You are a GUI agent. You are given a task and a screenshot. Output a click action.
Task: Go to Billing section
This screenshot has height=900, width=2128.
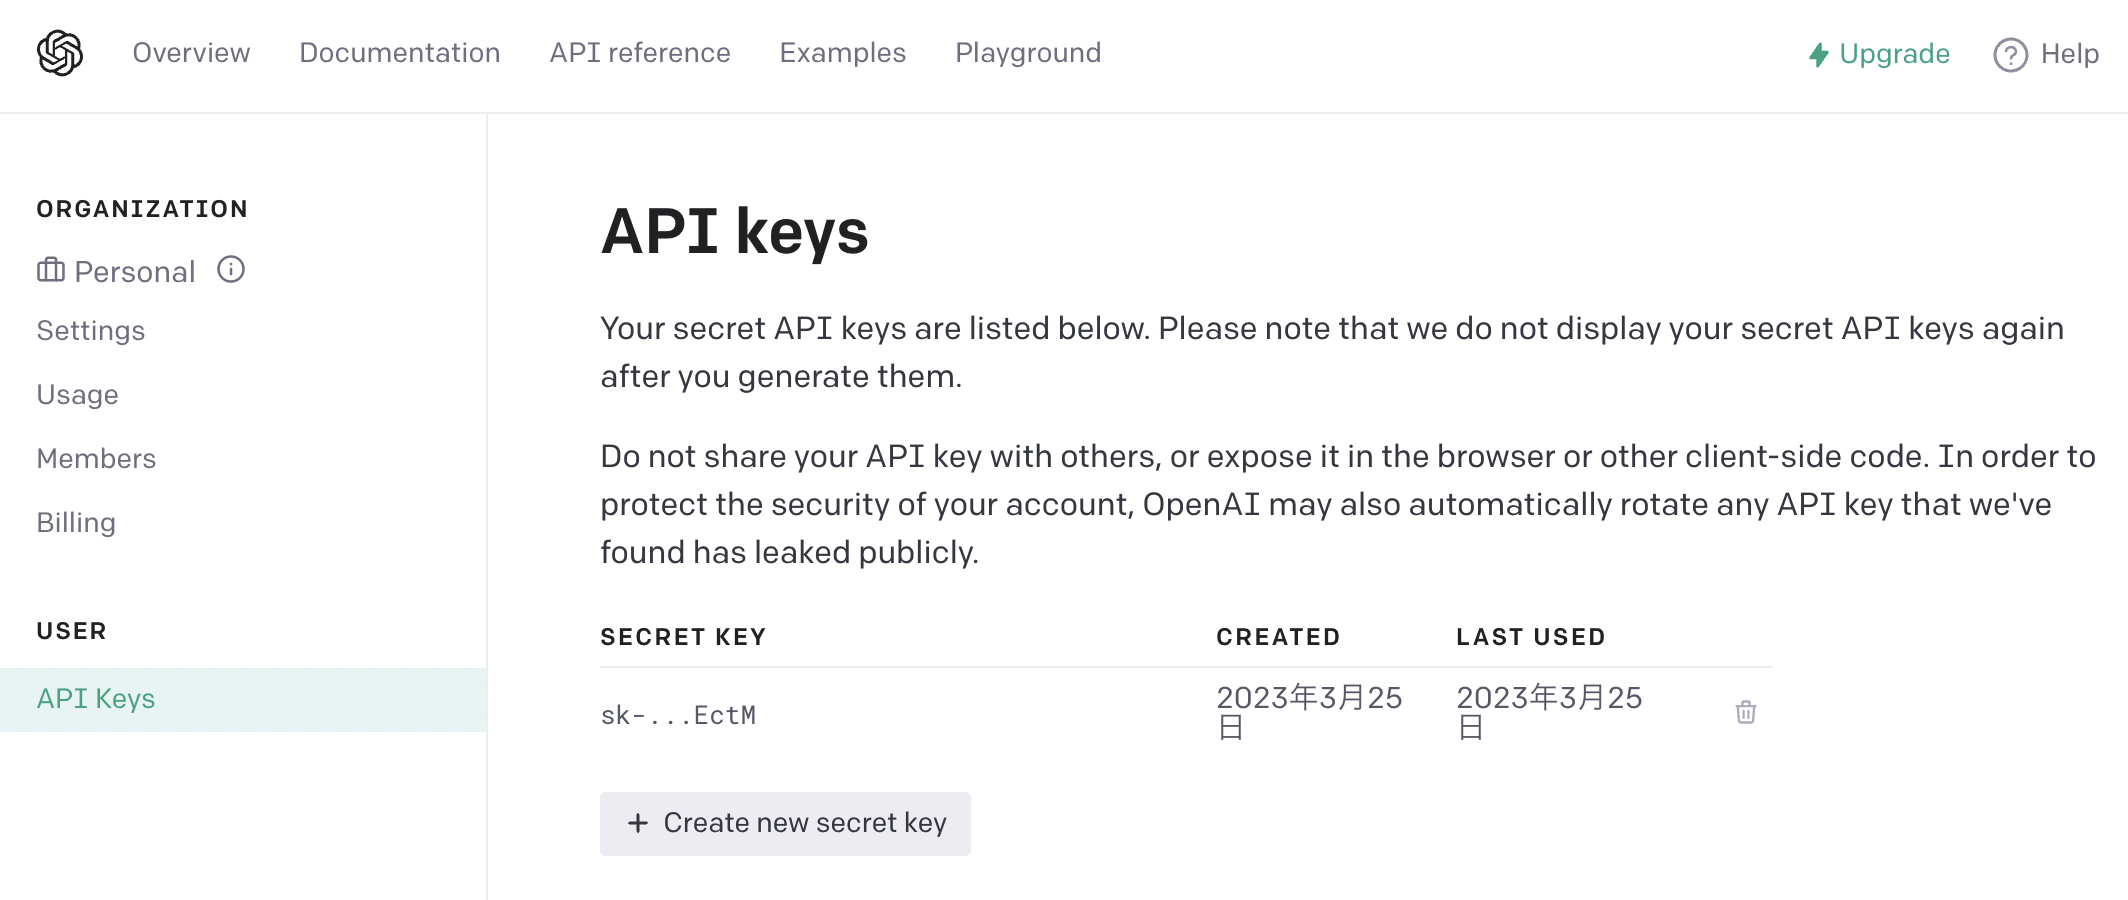pos(76,523)
